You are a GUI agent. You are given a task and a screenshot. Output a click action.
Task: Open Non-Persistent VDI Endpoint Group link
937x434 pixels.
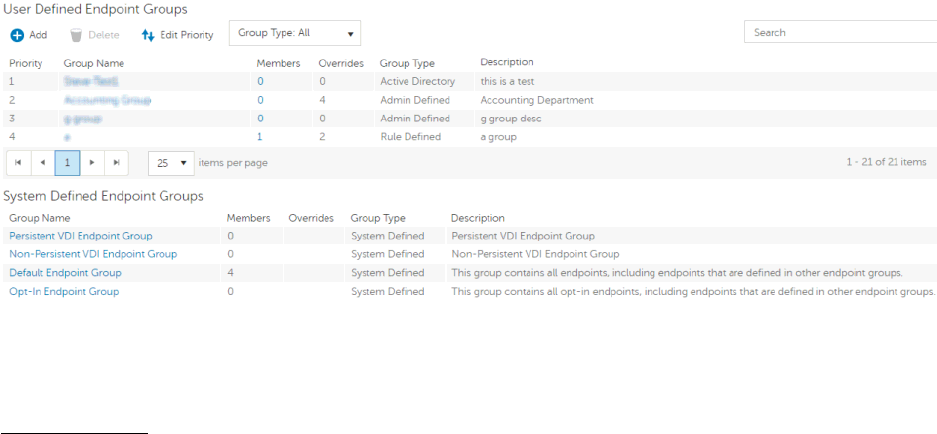[x=93, y=254]
